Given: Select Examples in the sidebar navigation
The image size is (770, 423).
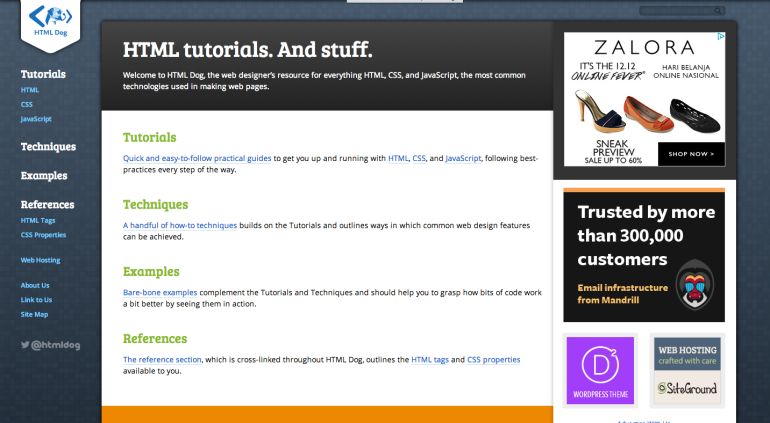Looking at the screenshot, I should [44, 176].
